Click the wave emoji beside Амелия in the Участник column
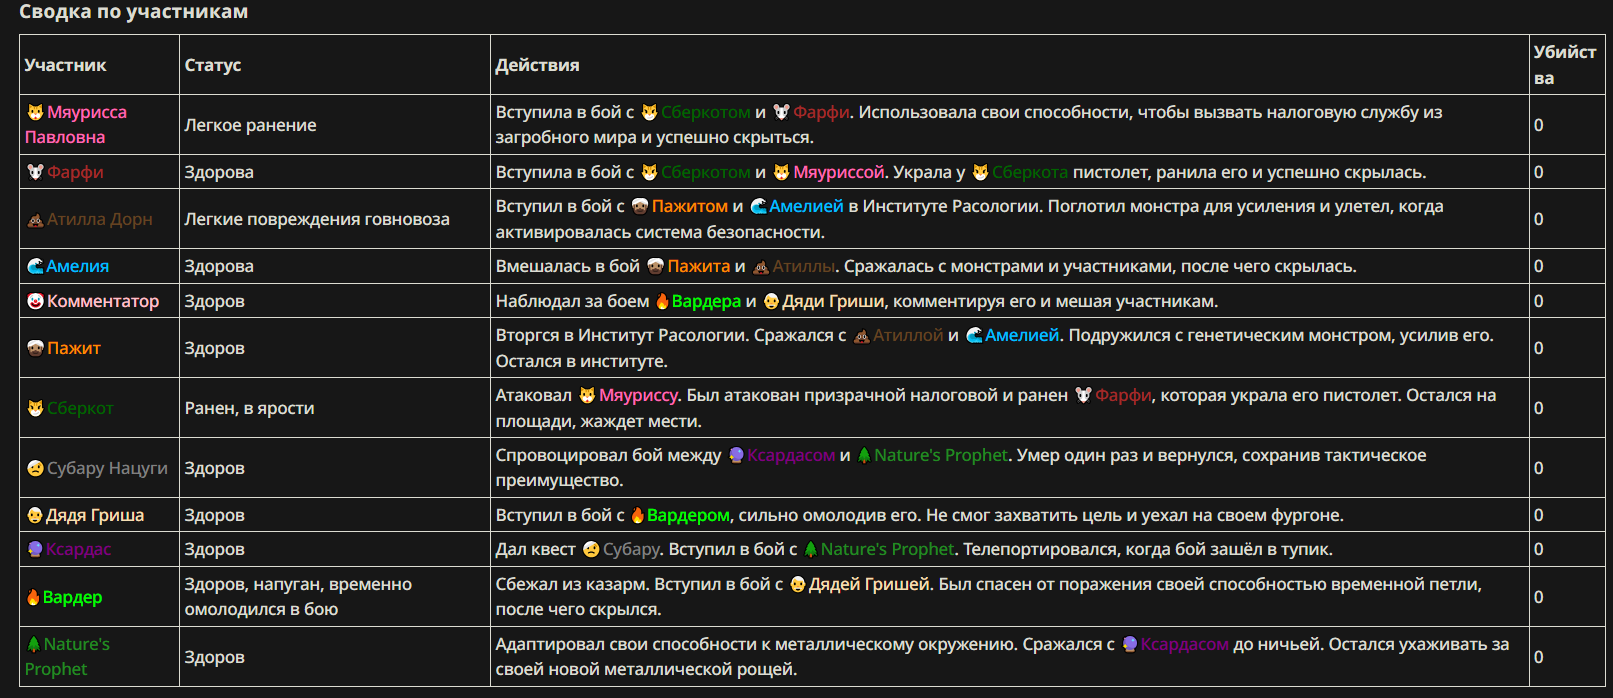 click(x=35, y=266)
